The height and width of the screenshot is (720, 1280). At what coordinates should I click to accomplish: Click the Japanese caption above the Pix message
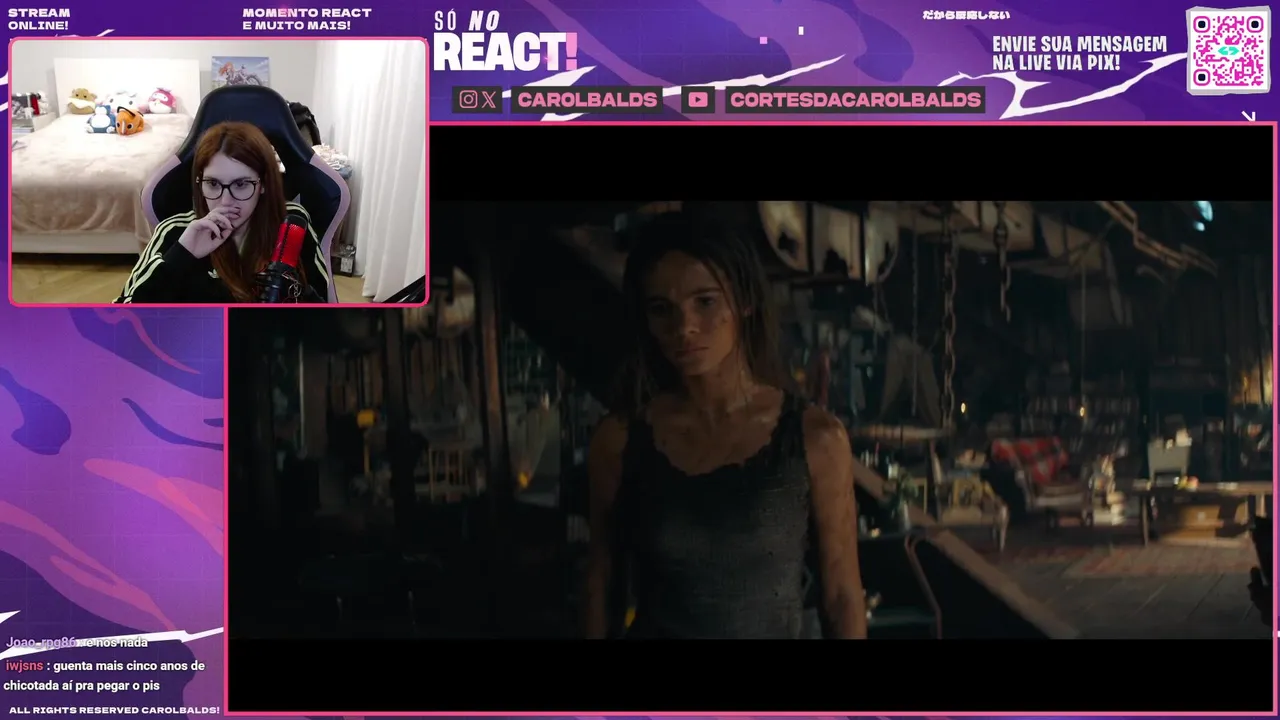coord(966,15)
